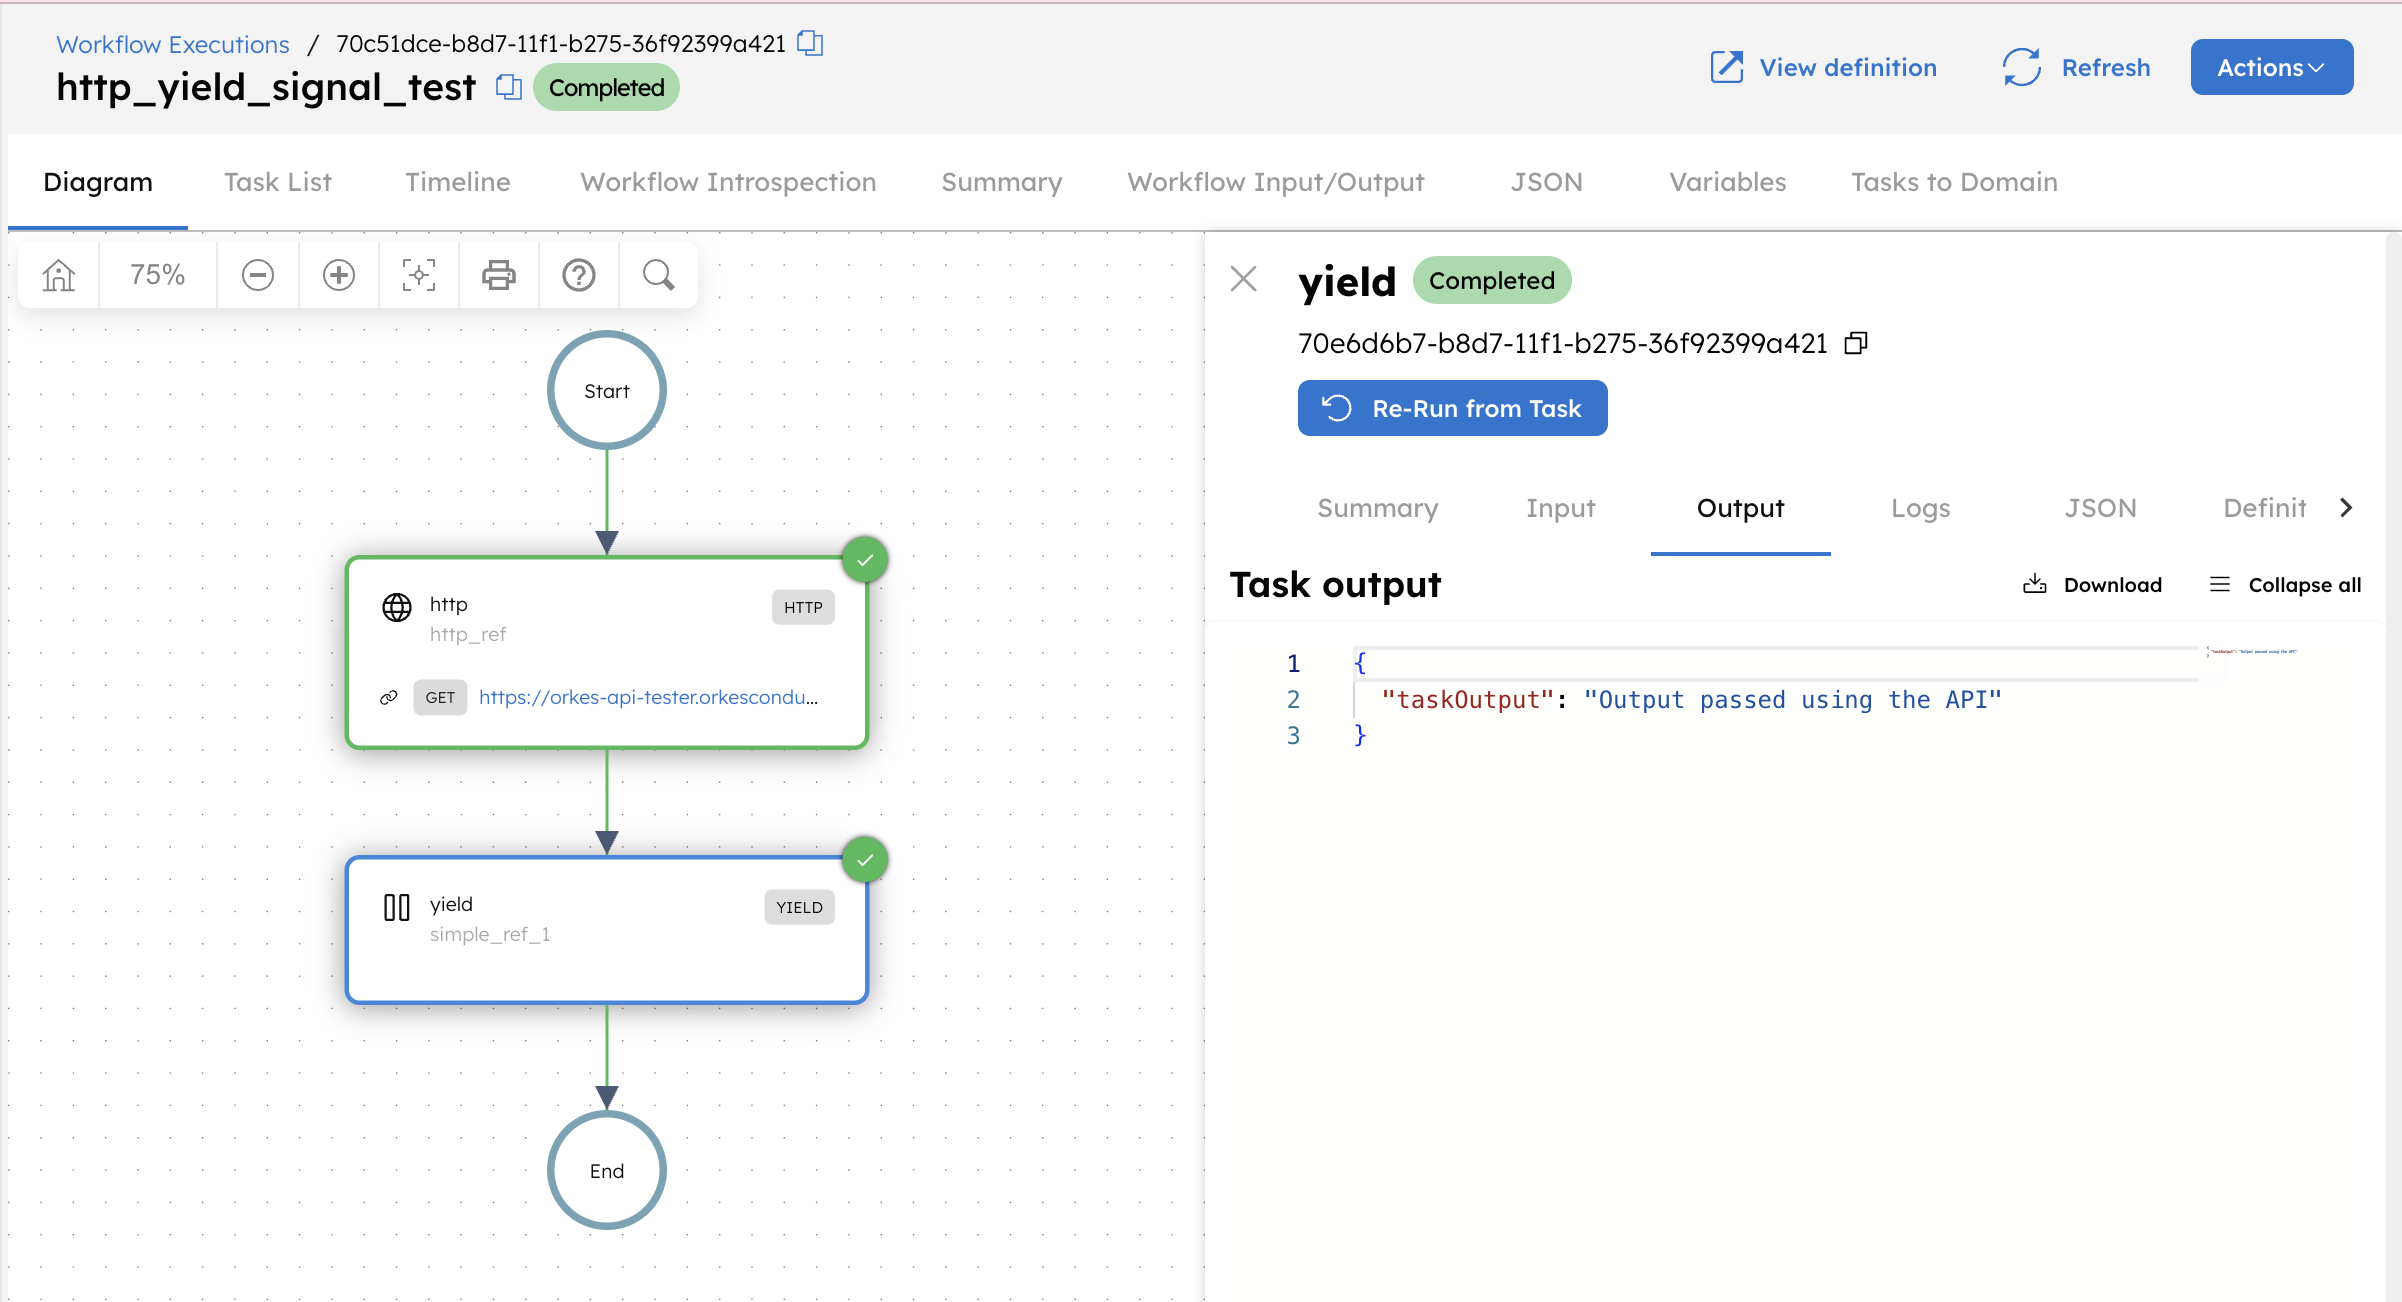The width and height of the screenshot is (2402, 1302).
Task: Switch to the task Summary tab
Action: (1378, 508)
